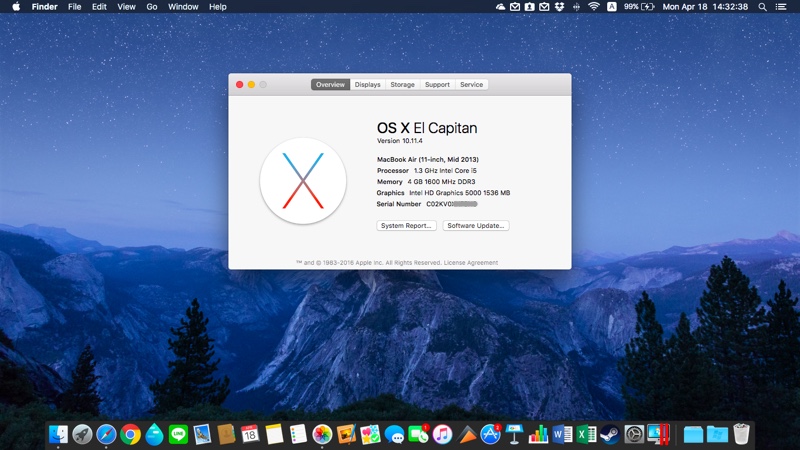Image resolution: width=800 pixels, height=450 pixels.
Task: Launch Microsoft Excel from the Dock
Action: point(586,435)
